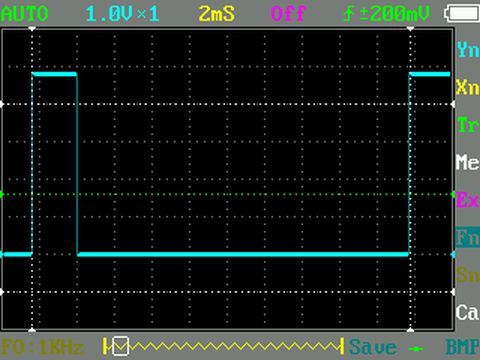Select the 1.0V ×1 voltage scale

(x=122, y=14)
